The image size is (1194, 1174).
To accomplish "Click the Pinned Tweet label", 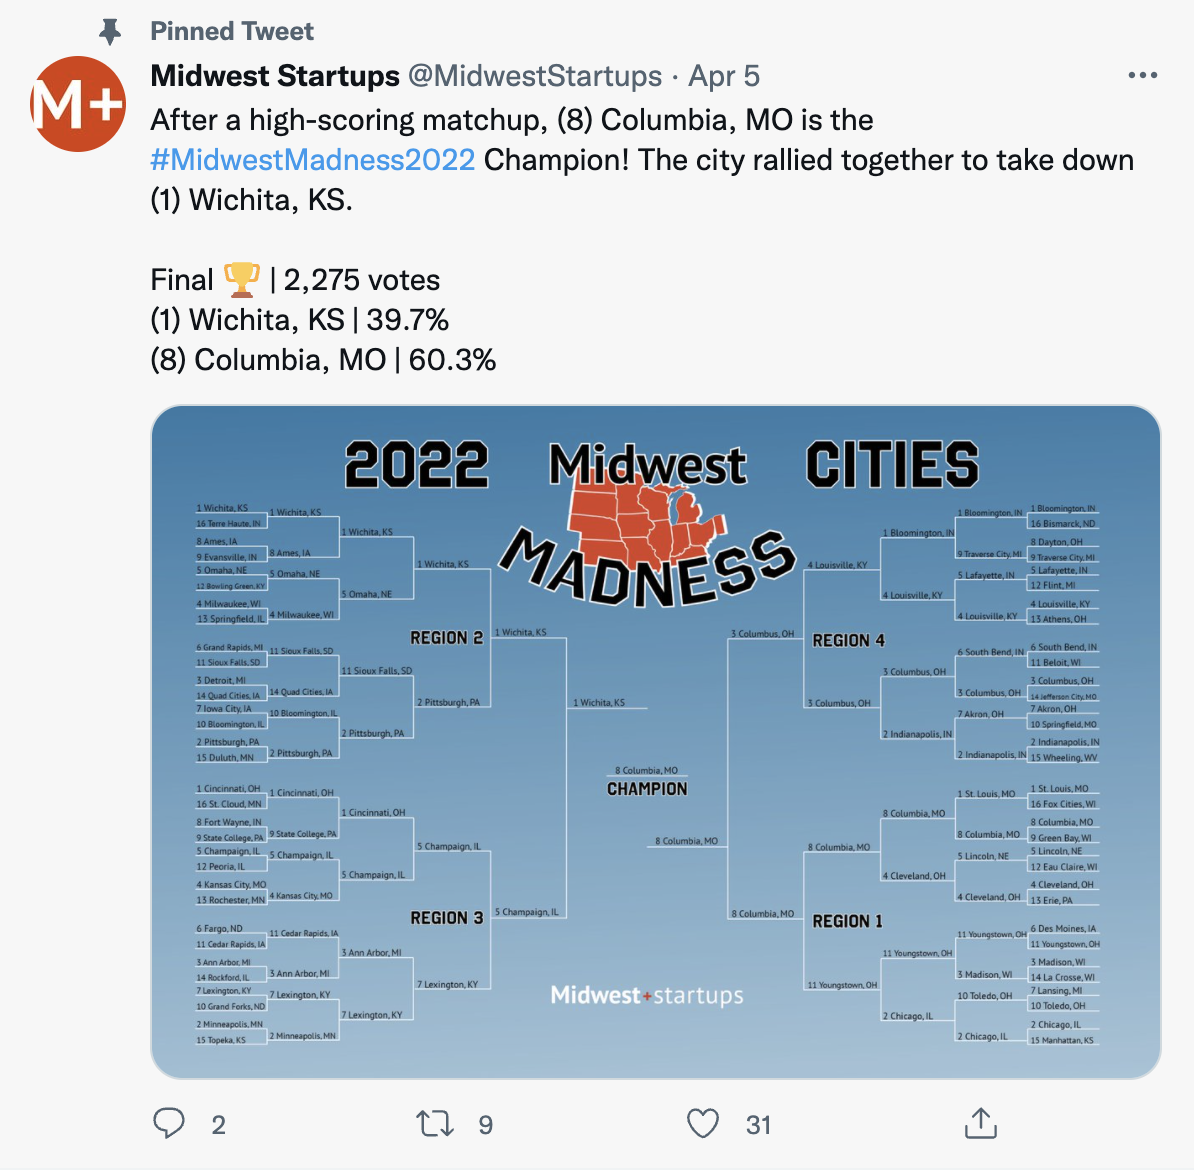I will click(232, 30).
